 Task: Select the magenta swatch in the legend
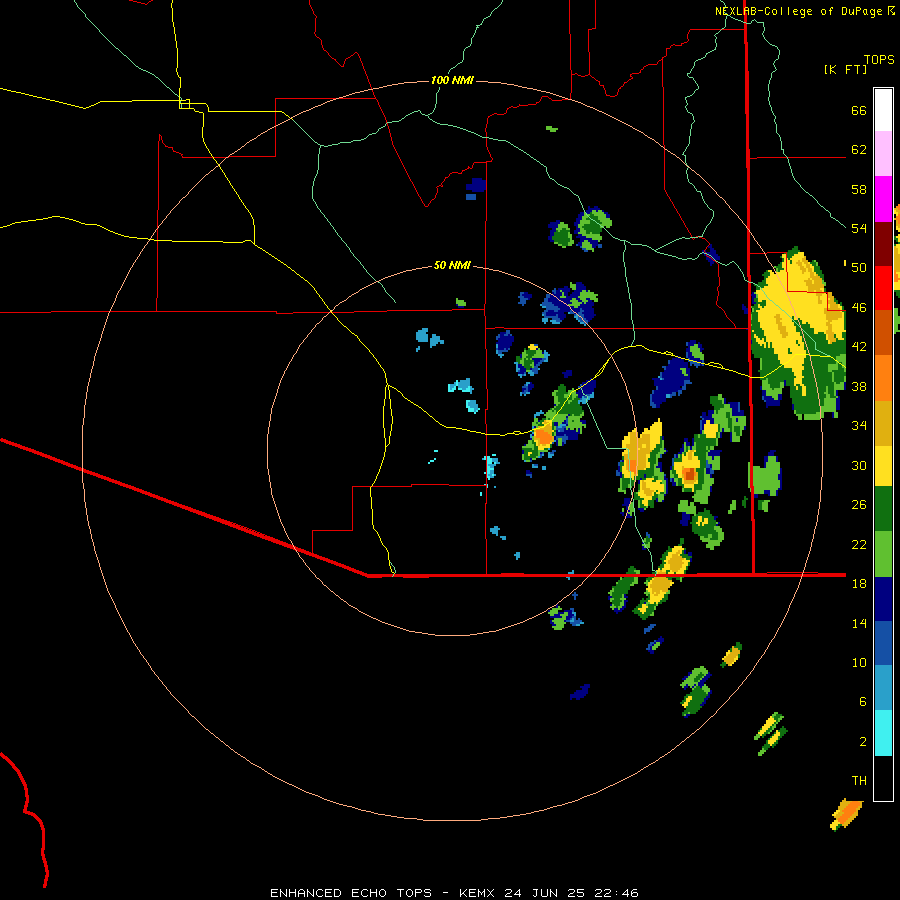point(883,199)
